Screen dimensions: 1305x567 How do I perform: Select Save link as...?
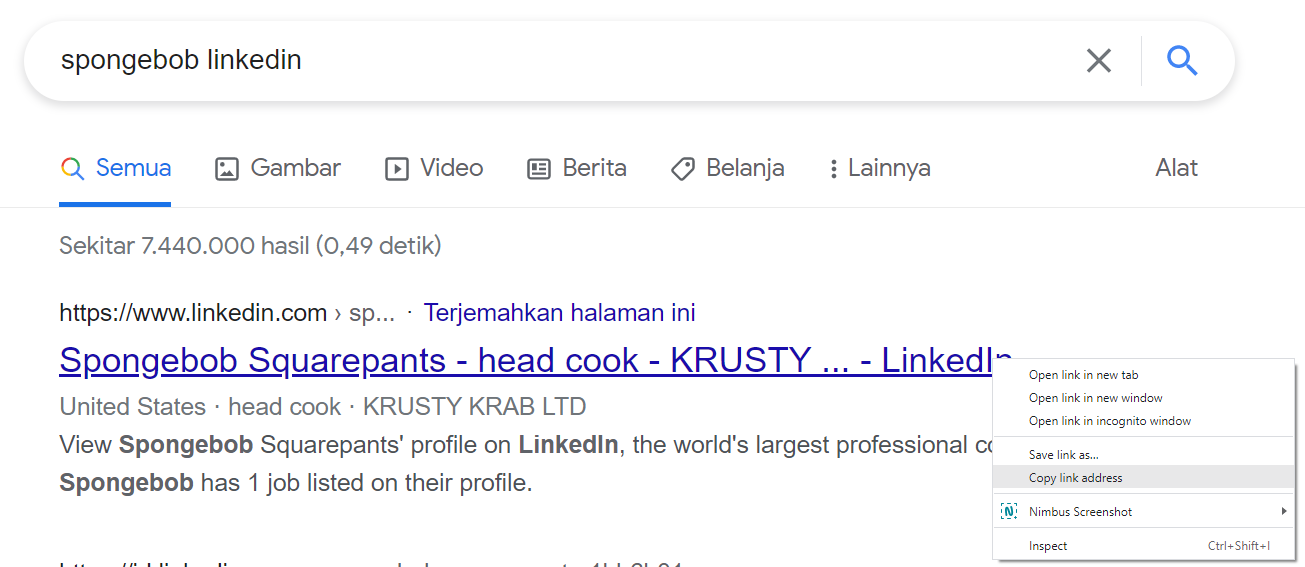(1143, 455)
